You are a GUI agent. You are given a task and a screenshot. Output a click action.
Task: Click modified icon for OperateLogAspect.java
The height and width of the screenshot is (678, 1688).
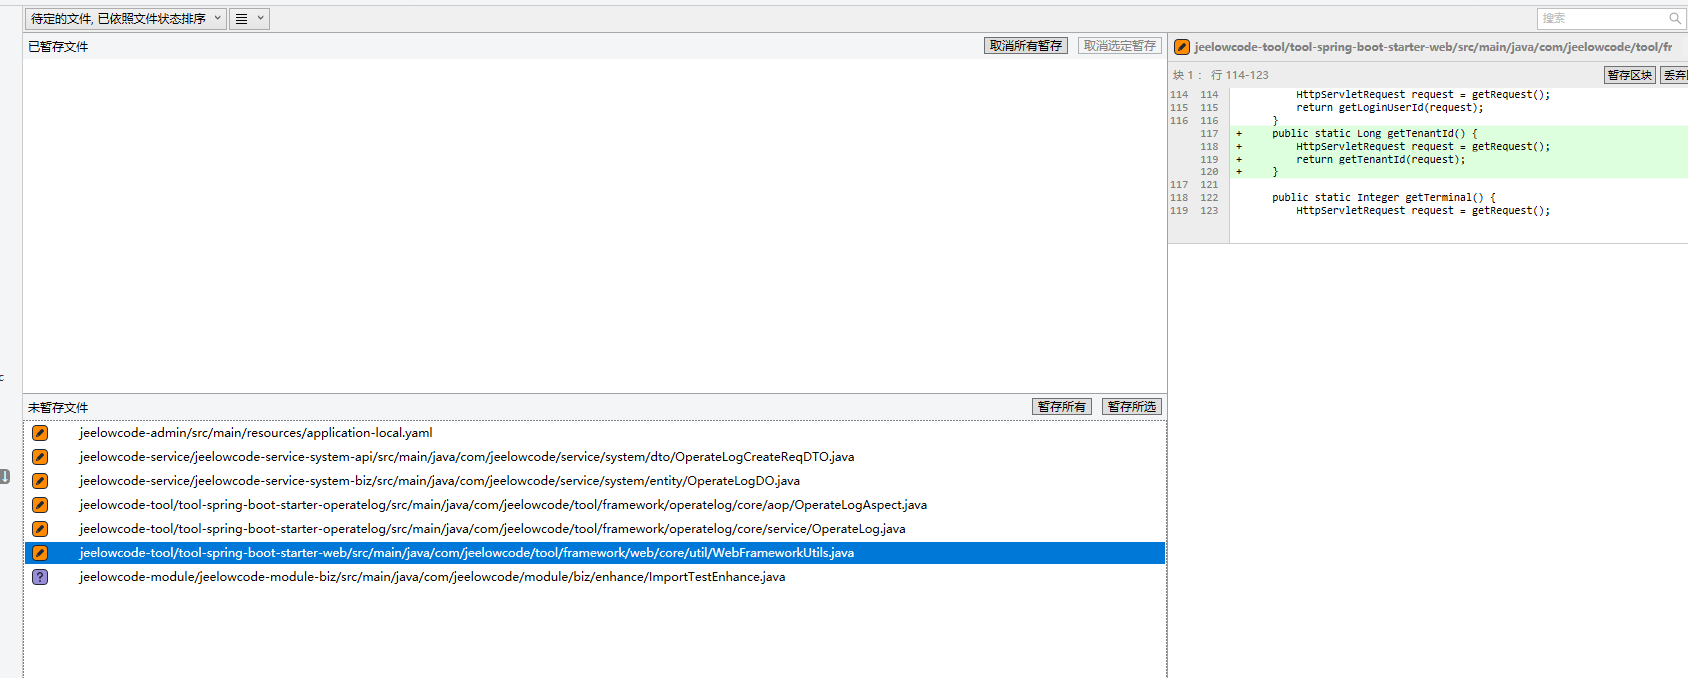coord(40,505)
